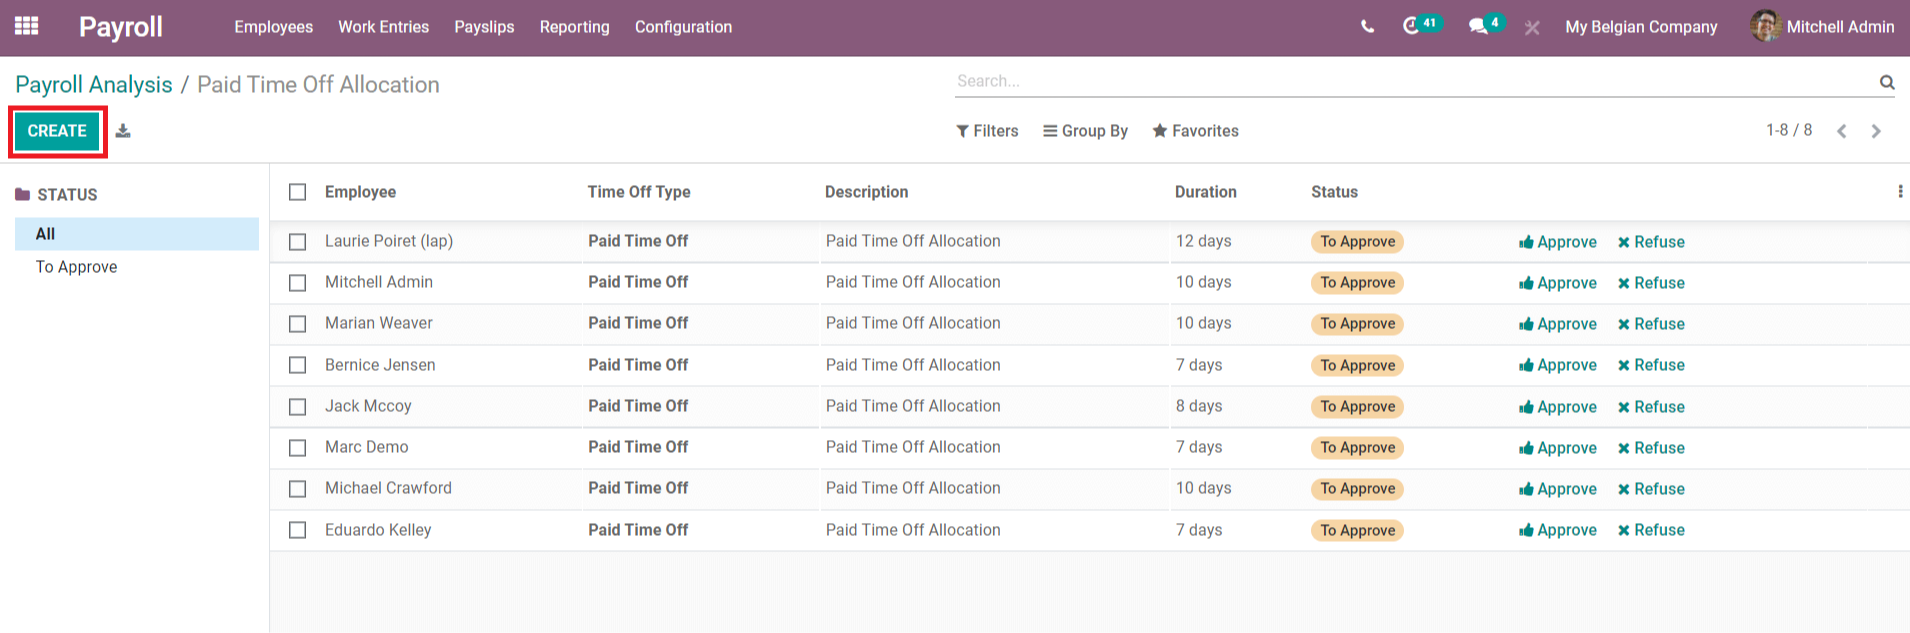
Task: Check the Marc Demo row checkbox
Action: (298, 448)
